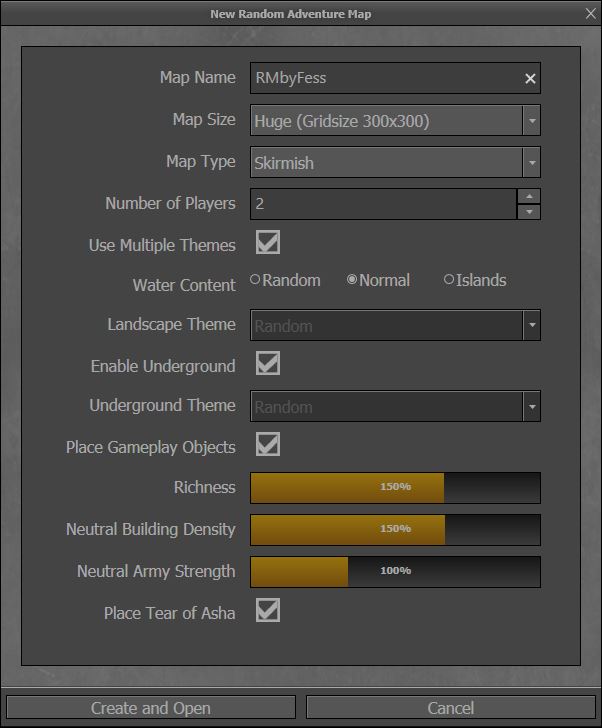Increase the Number of Players value
Viewport: 602px width, 728px height.
(x=529, y=196)
